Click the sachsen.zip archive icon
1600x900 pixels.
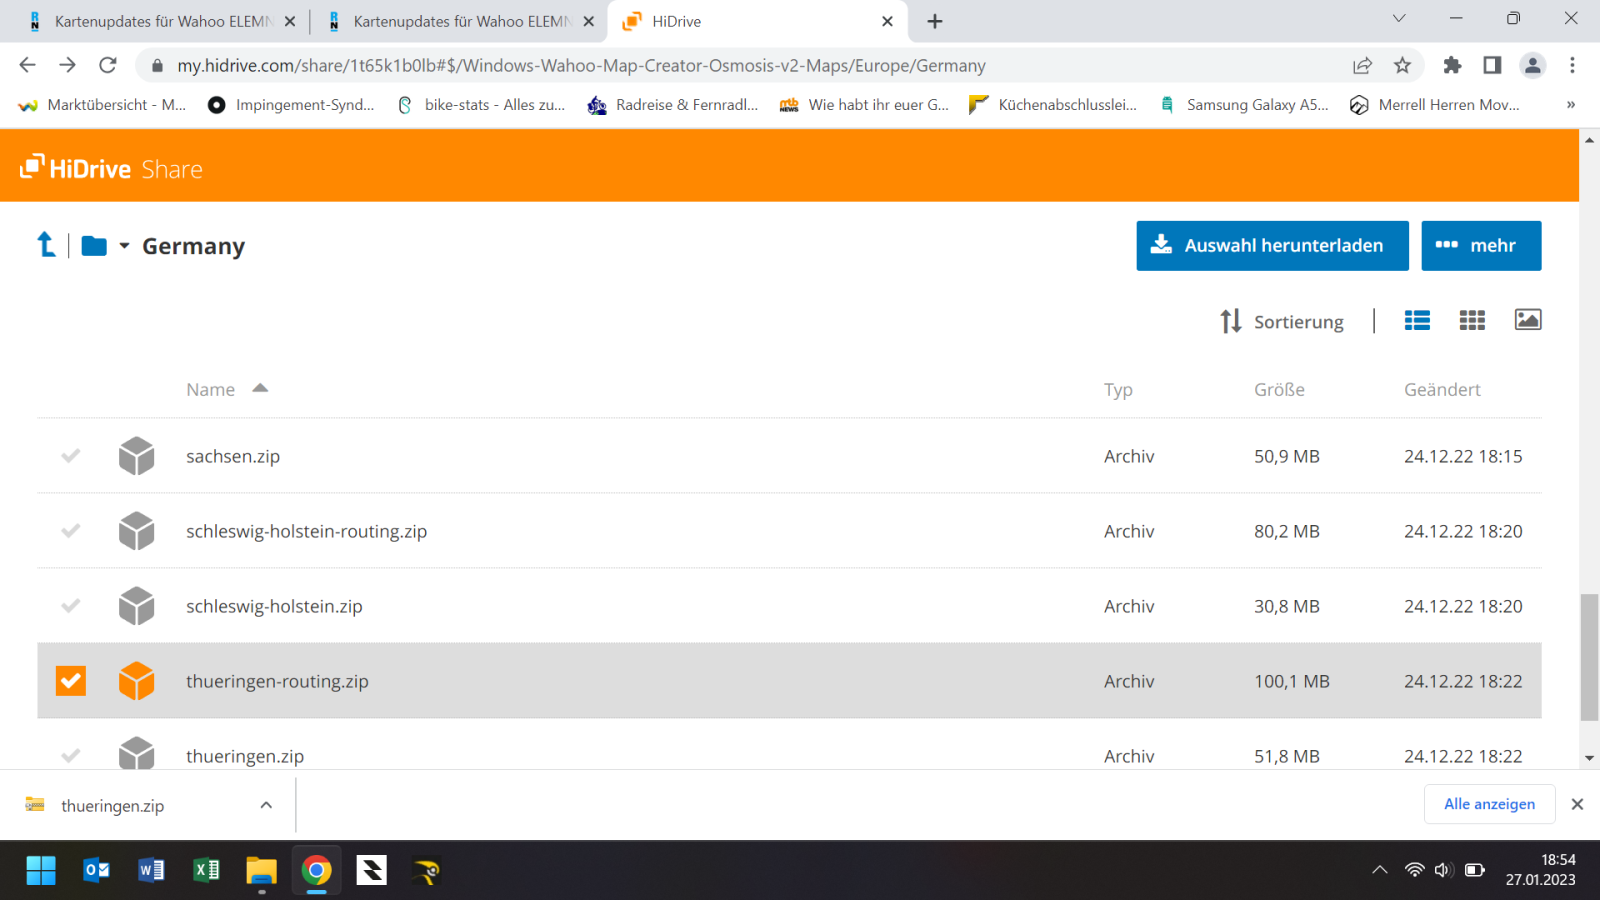point(136,456)
